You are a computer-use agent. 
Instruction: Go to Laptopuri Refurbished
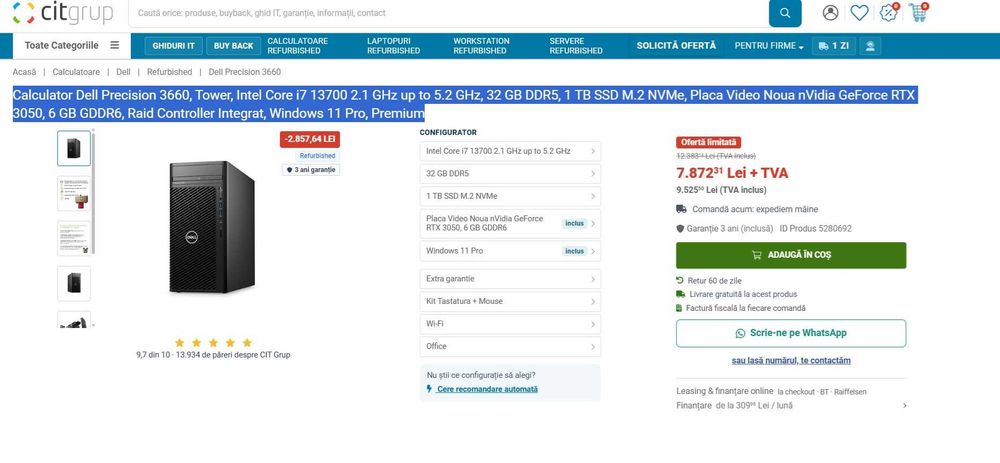(393, 46)
